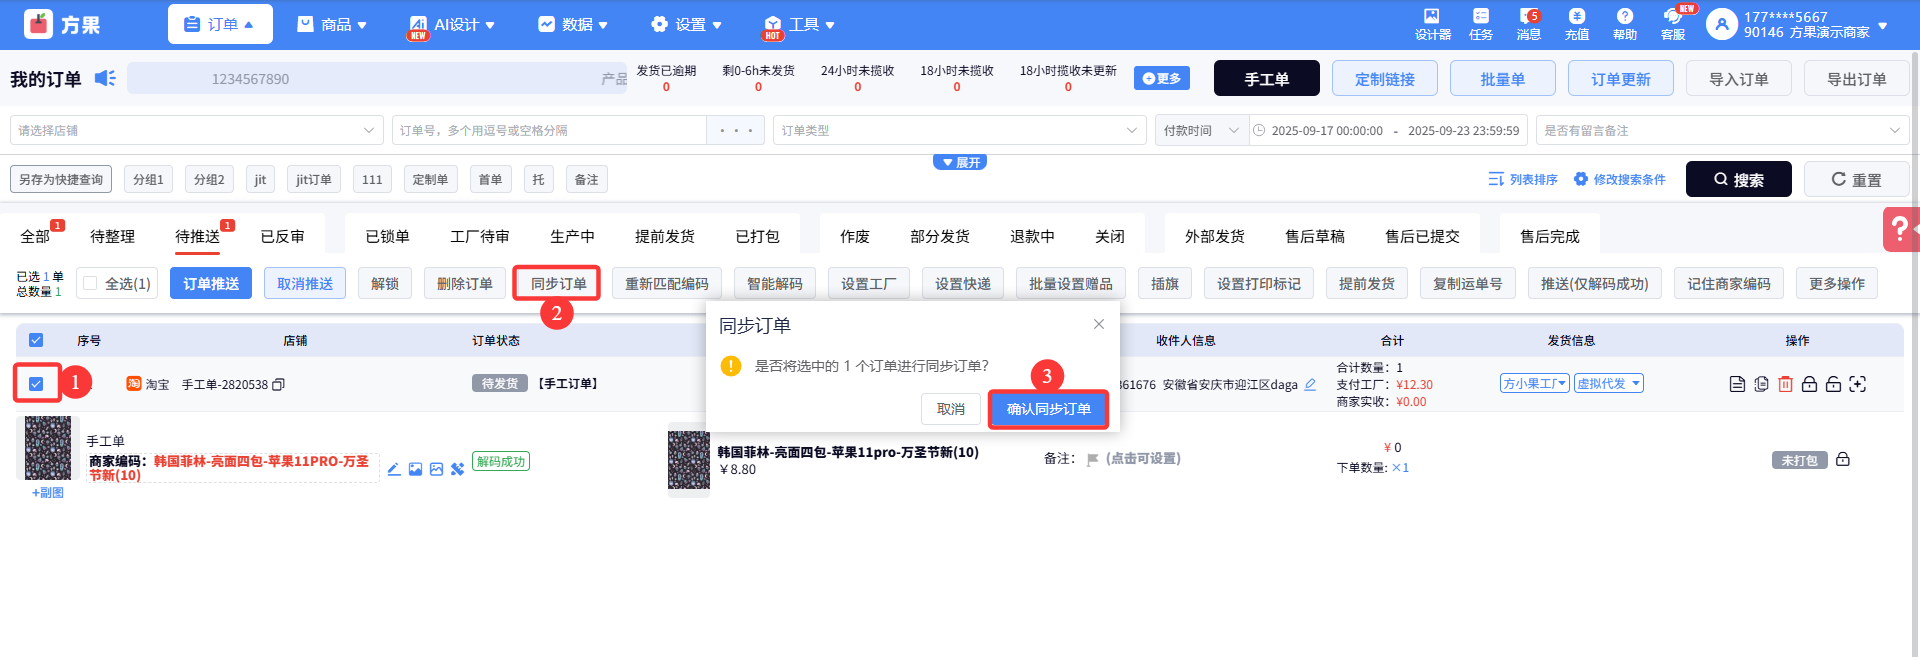This screenshot has height=657, width=1920.
Task: Click the 设计器 designer icon
Action: [1432, 24]
